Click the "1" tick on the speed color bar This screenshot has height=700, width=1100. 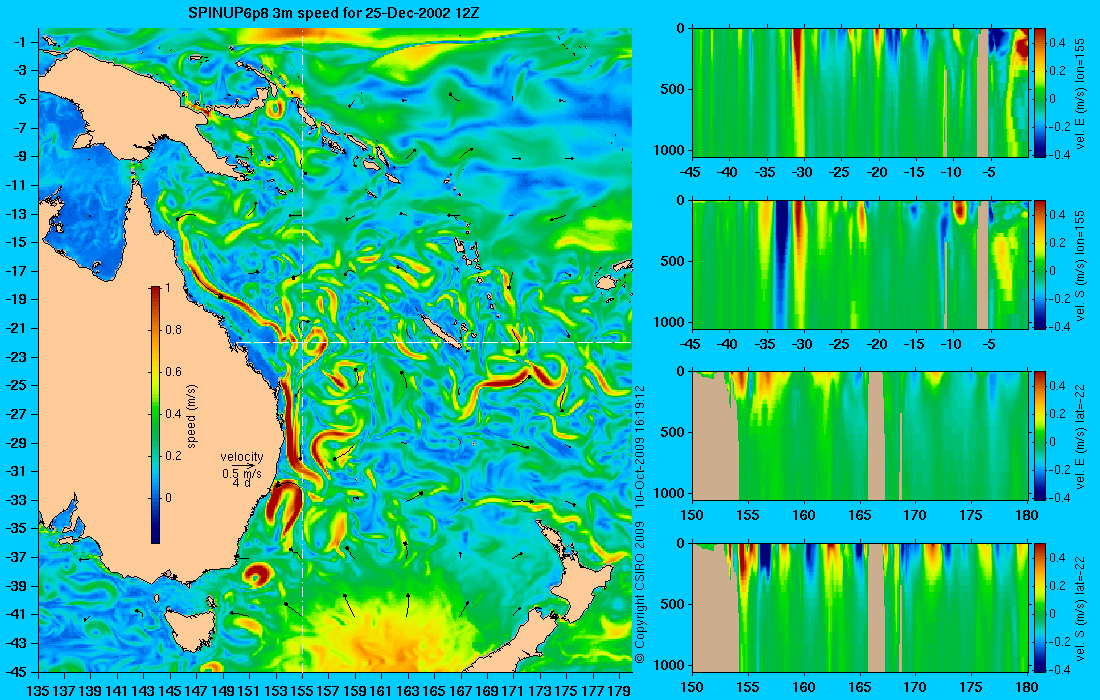[167, 288]
